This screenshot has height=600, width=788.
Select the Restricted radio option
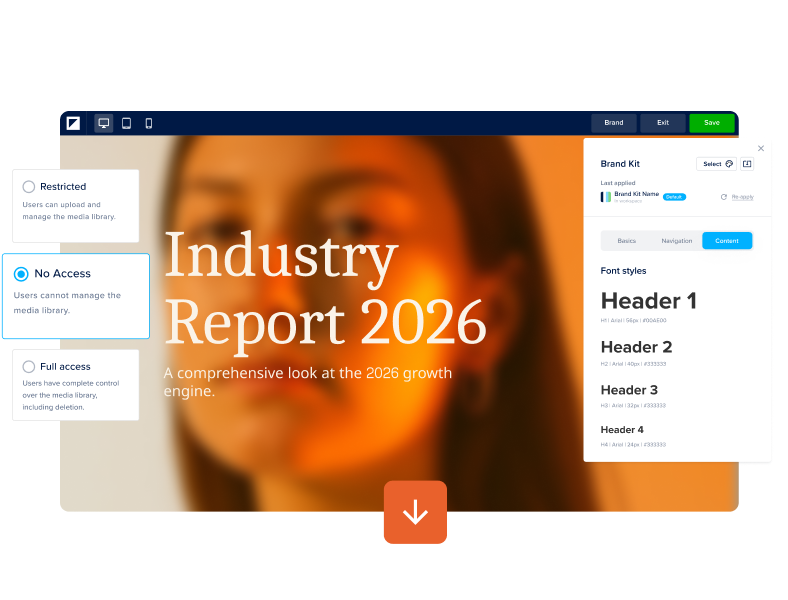29,187
